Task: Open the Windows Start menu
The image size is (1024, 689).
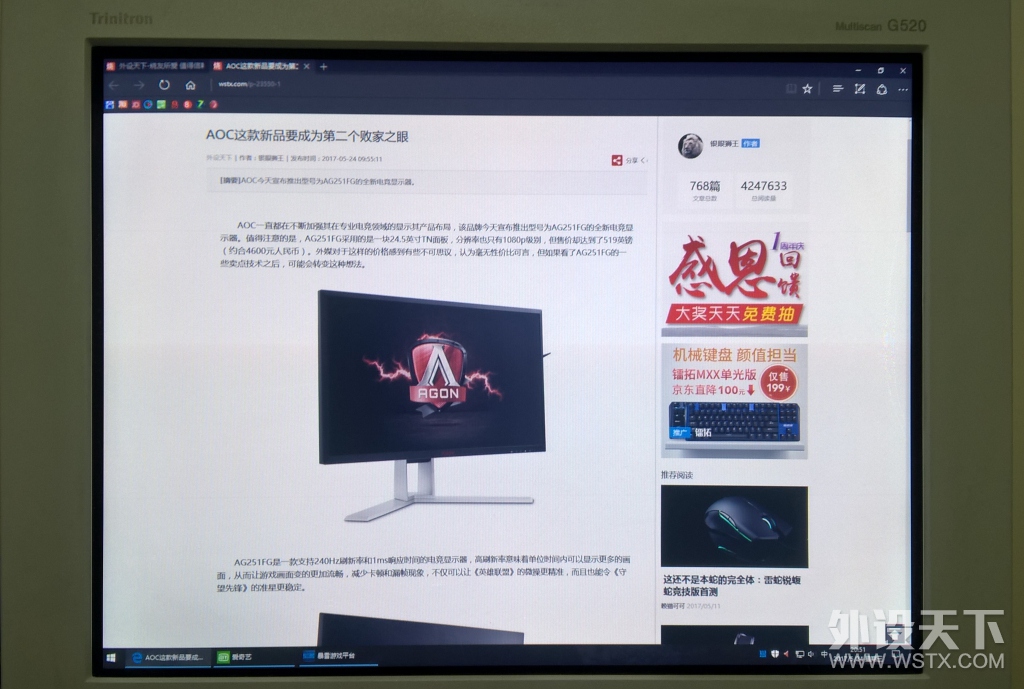Action: (113, 659)
